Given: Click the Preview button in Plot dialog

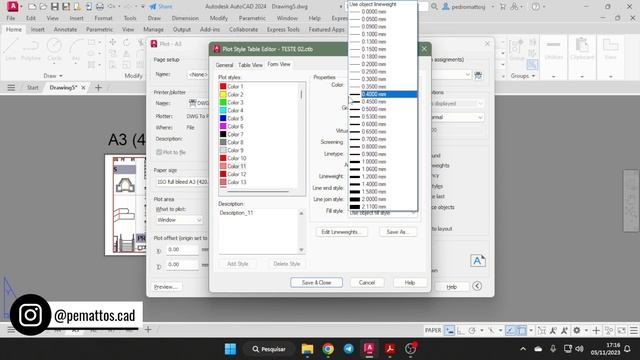Looking at the screenshot, I should (166, 287).
